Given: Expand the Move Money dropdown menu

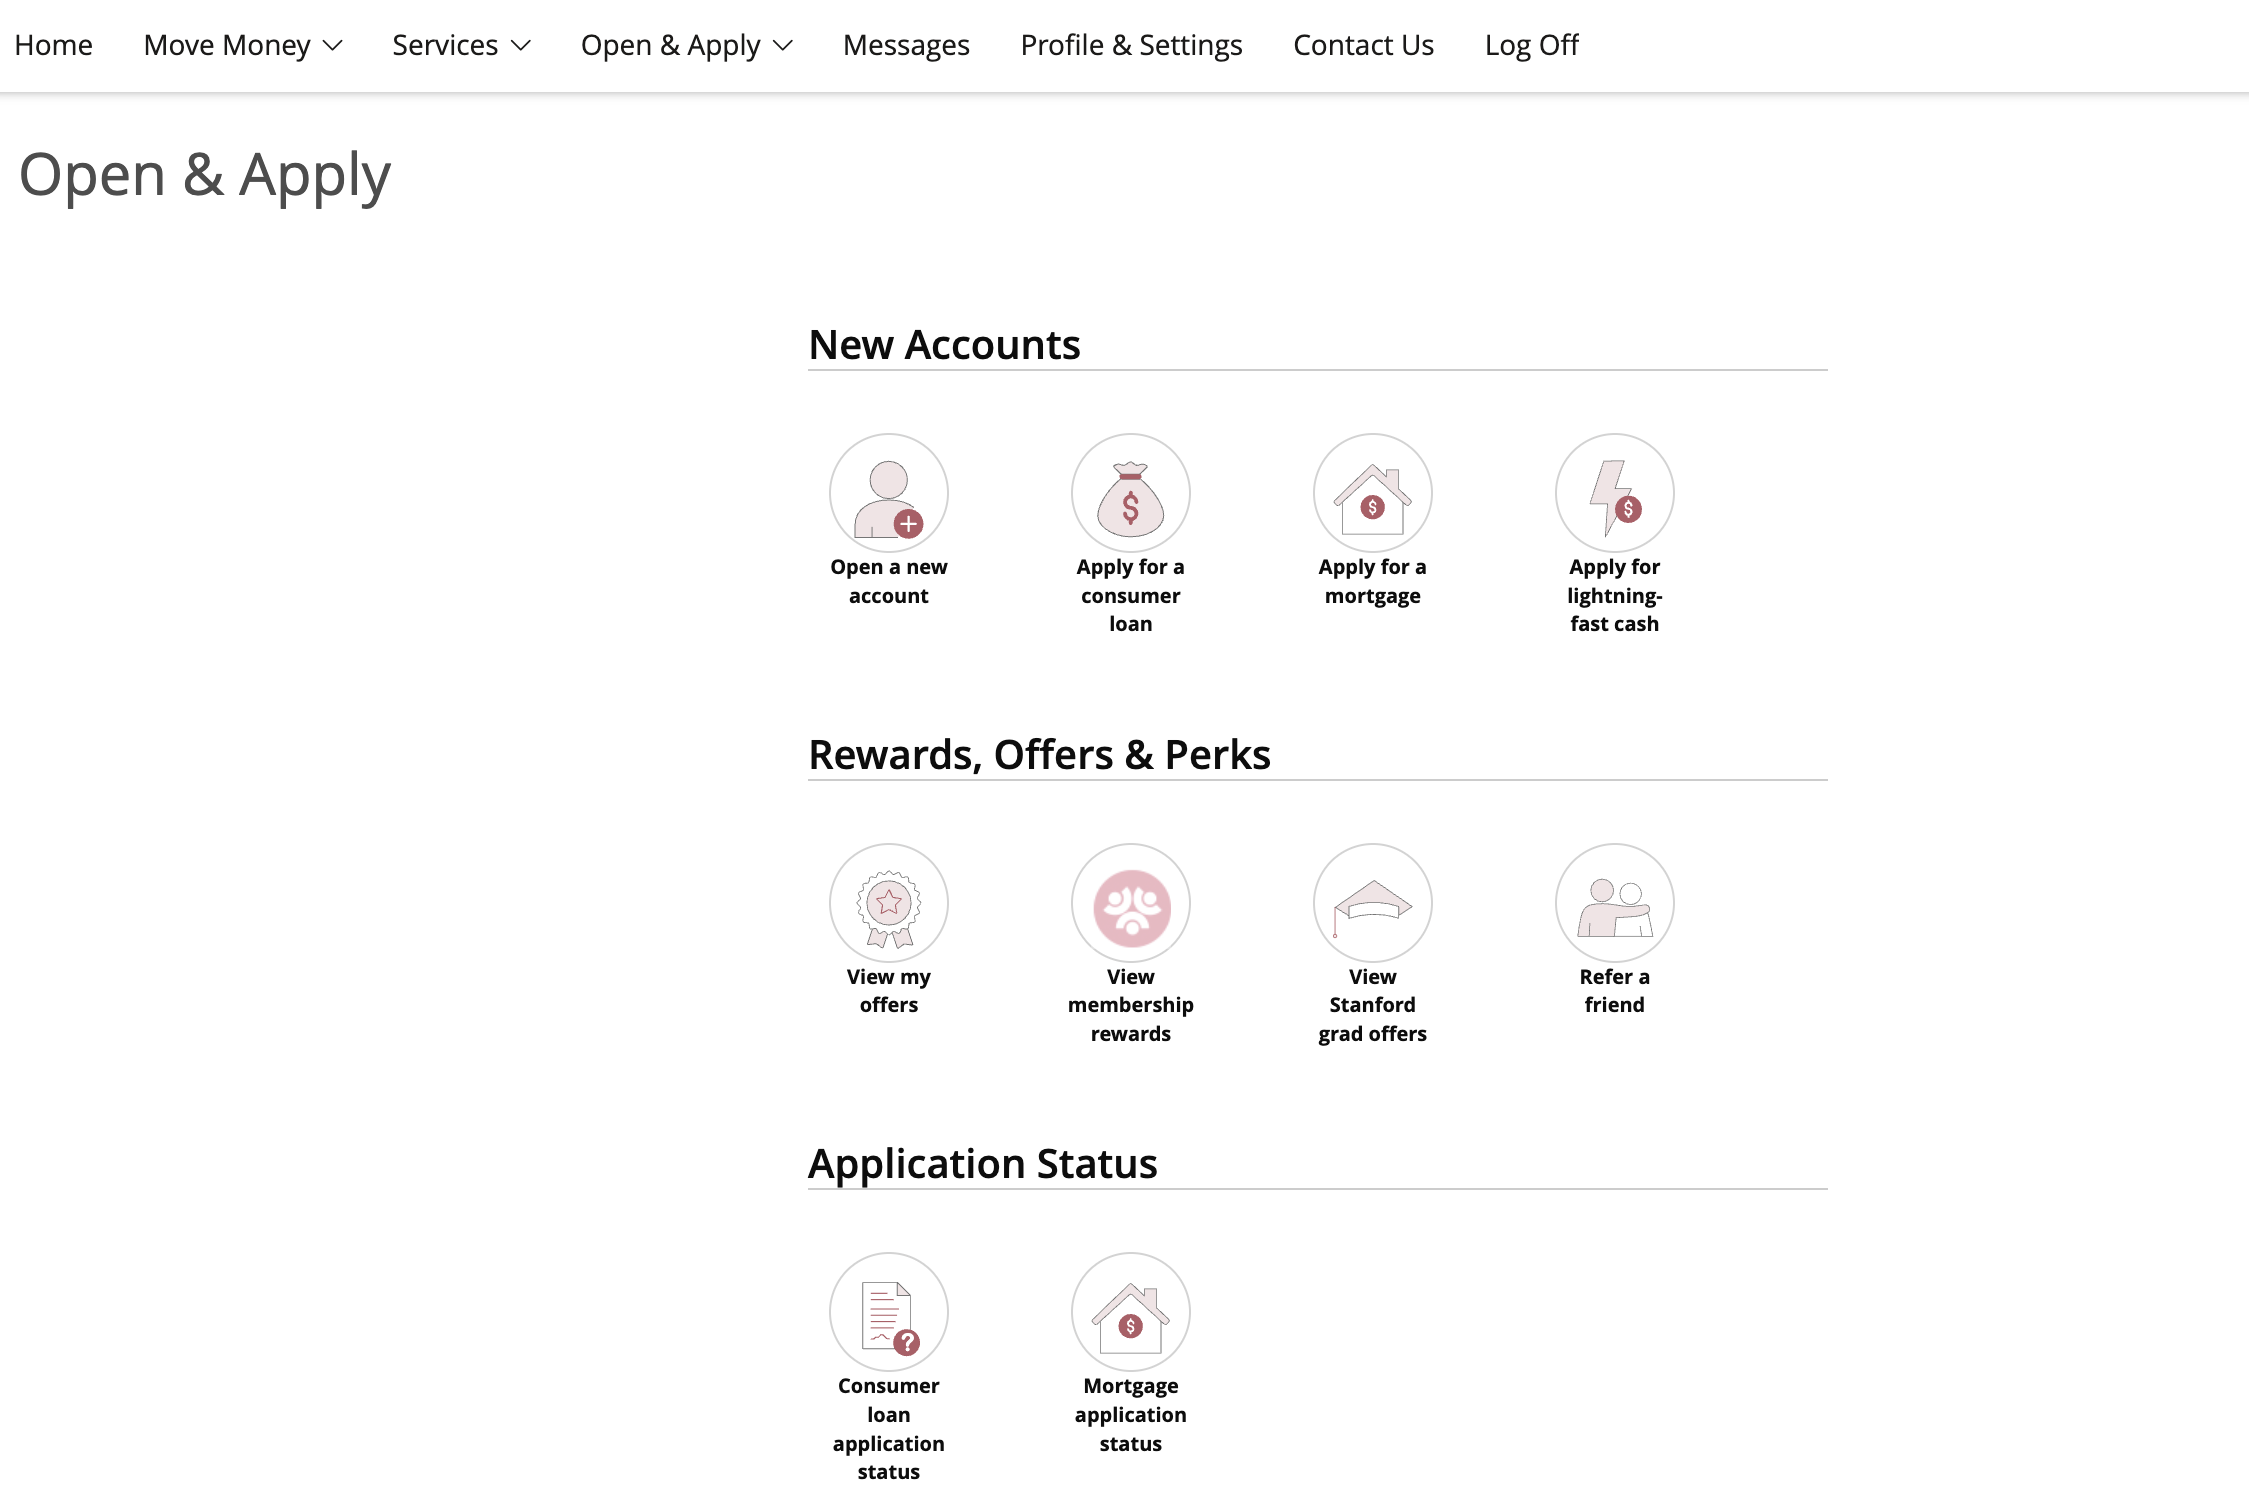Looking at the screenshot, I should 243,45.
